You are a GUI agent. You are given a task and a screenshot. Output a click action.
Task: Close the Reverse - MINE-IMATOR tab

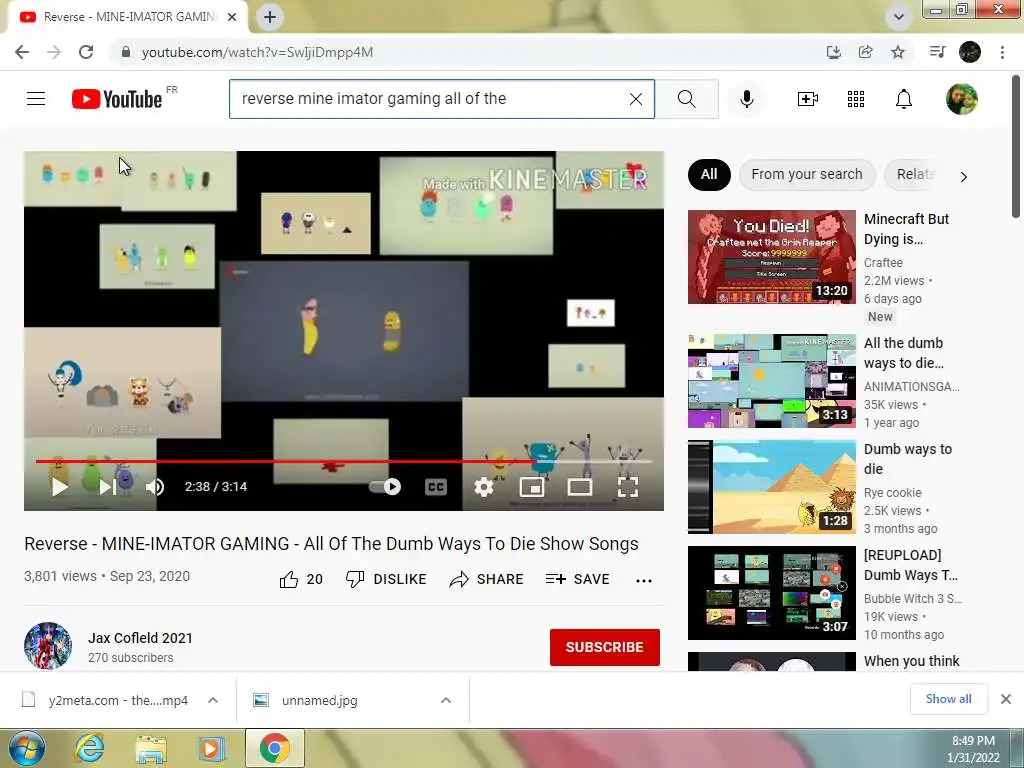232,17
